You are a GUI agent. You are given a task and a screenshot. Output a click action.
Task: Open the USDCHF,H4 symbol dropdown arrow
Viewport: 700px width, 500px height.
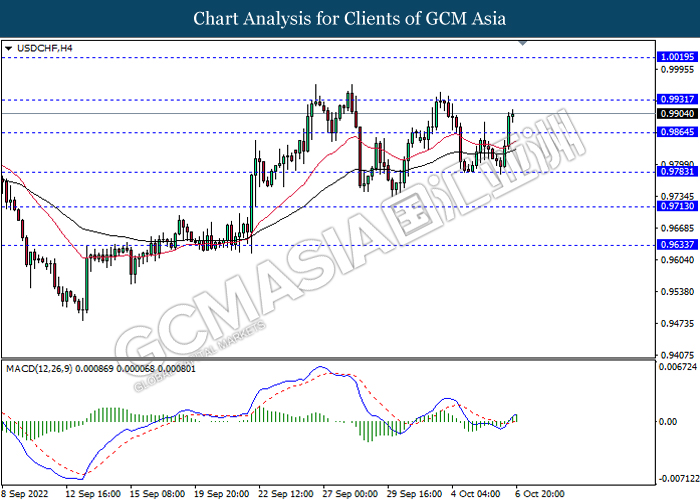click(8, 48)
